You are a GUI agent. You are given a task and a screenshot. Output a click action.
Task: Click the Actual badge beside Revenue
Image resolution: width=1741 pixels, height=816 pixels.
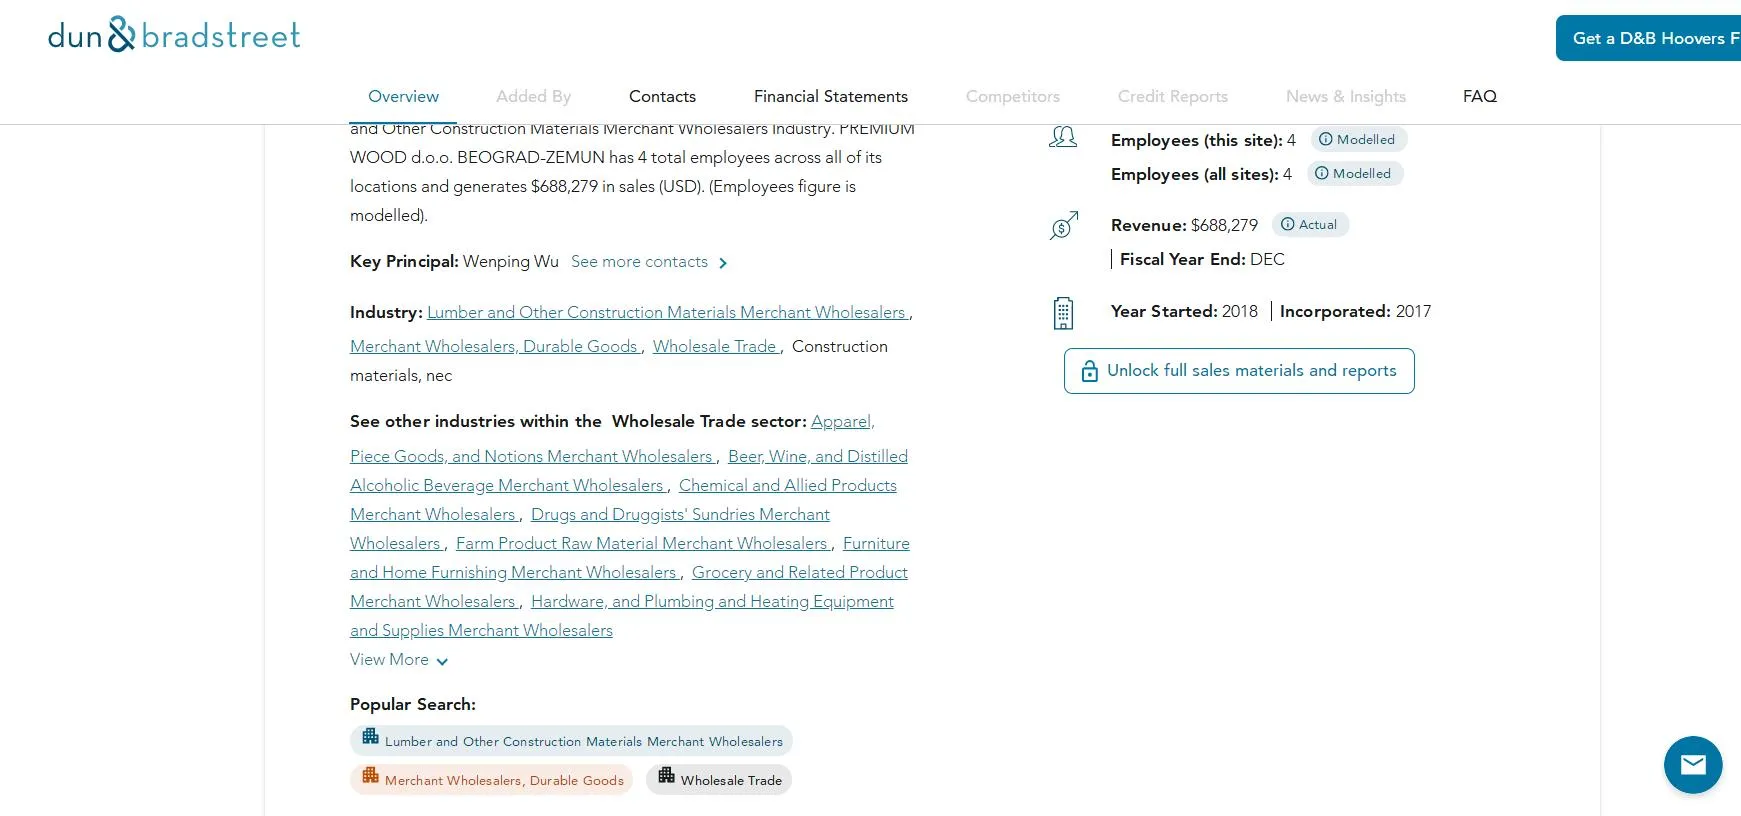(1310, 224)
